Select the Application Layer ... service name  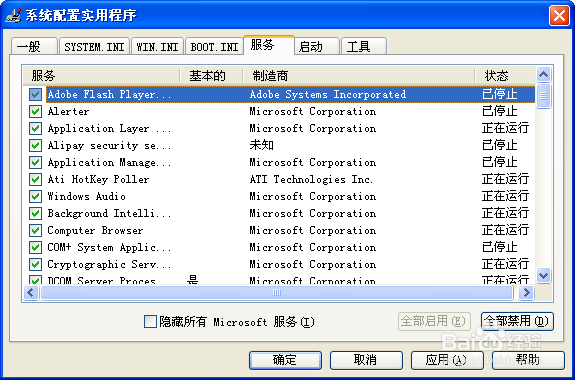[109, 128]
